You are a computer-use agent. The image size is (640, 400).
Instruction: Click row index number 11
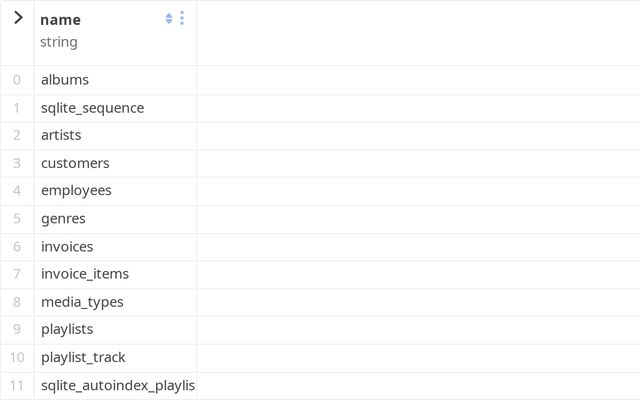point(17,385)
